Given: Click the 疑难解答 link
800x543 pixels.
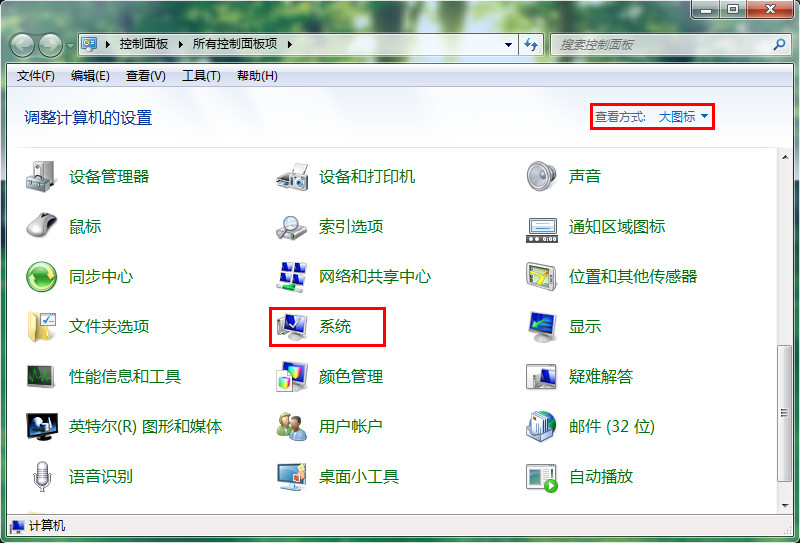Looking at the screenshot, I should [x=601, y=377].
